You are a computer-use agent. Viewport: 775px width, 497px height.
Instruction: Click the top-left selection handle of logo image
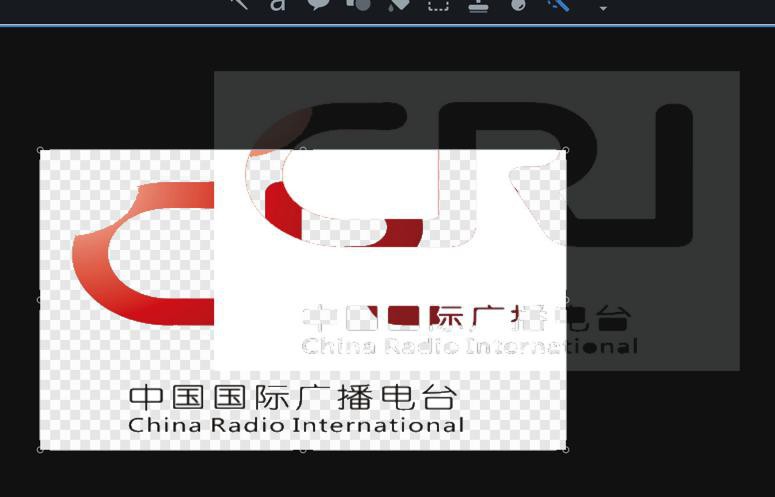40,150
